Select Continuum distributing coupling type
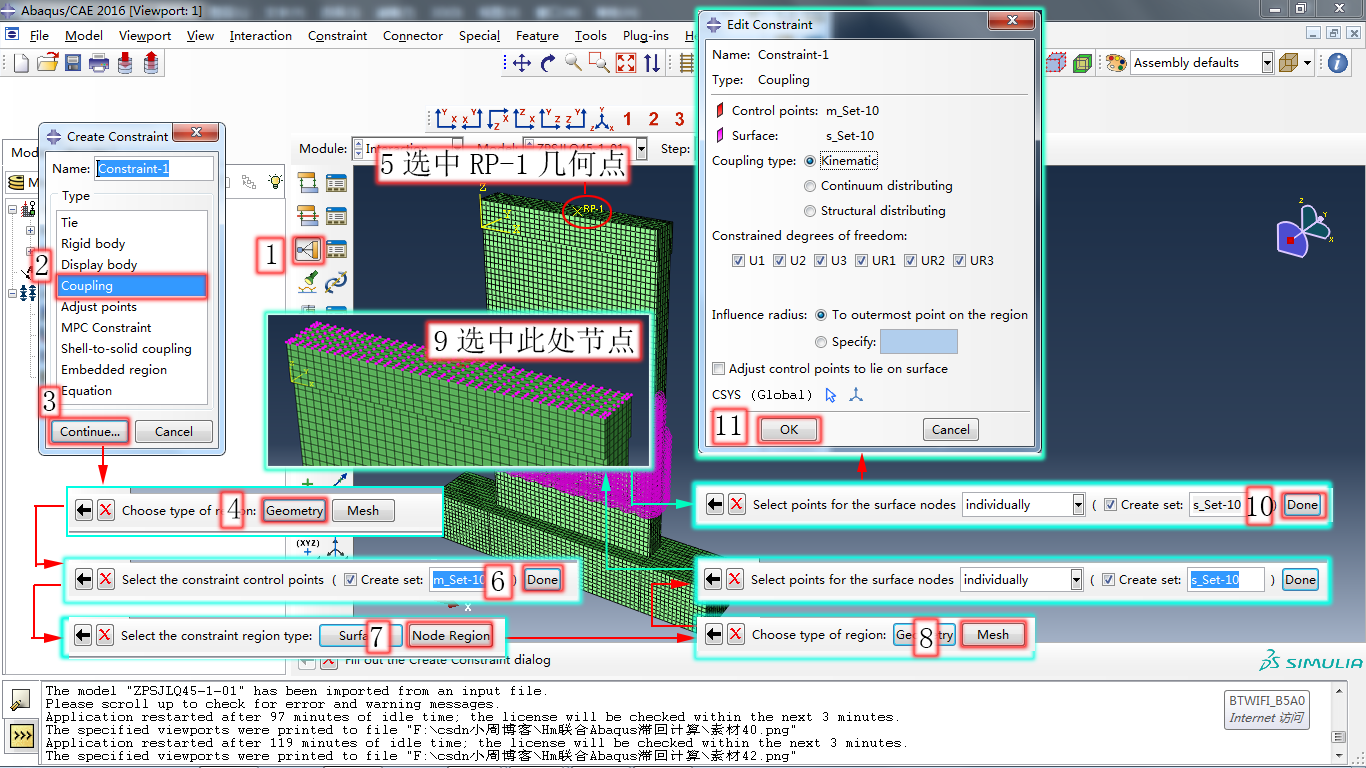 [810, 186]
